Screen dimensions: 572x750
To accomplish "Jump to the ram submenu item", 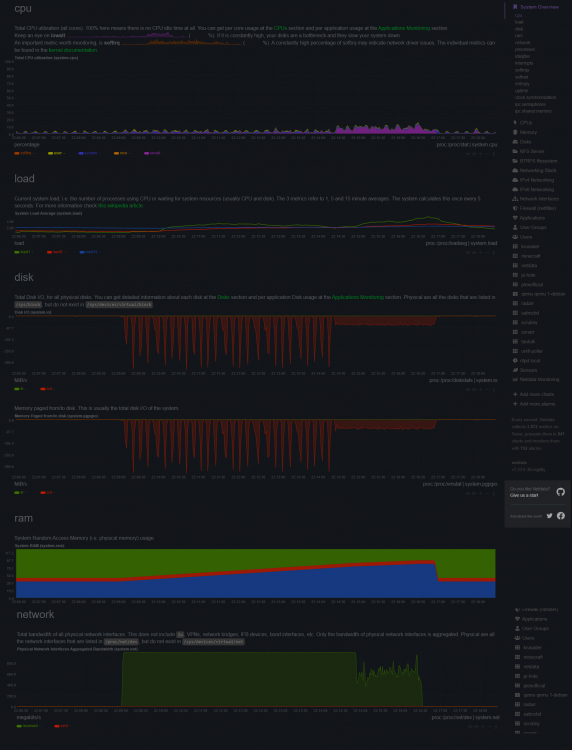I will click(x=518, y=36).
